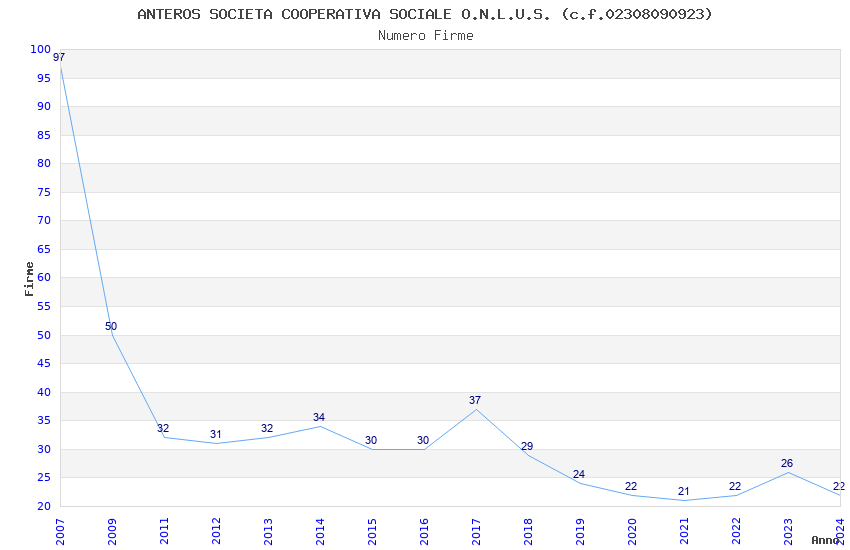Click data label 32 above year 2011
850x550 pixels.
pyautogui.click(x=163, y=428)
